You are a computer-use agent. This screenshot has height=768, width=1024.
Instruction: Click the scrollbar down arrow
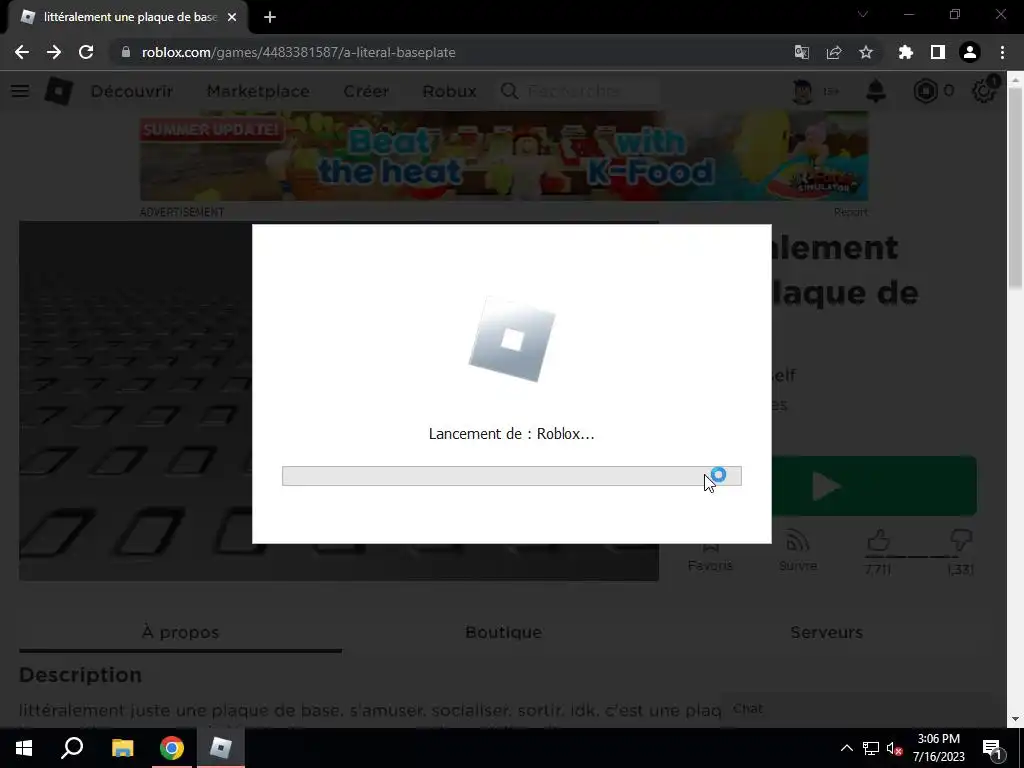tap(1015, 719)
